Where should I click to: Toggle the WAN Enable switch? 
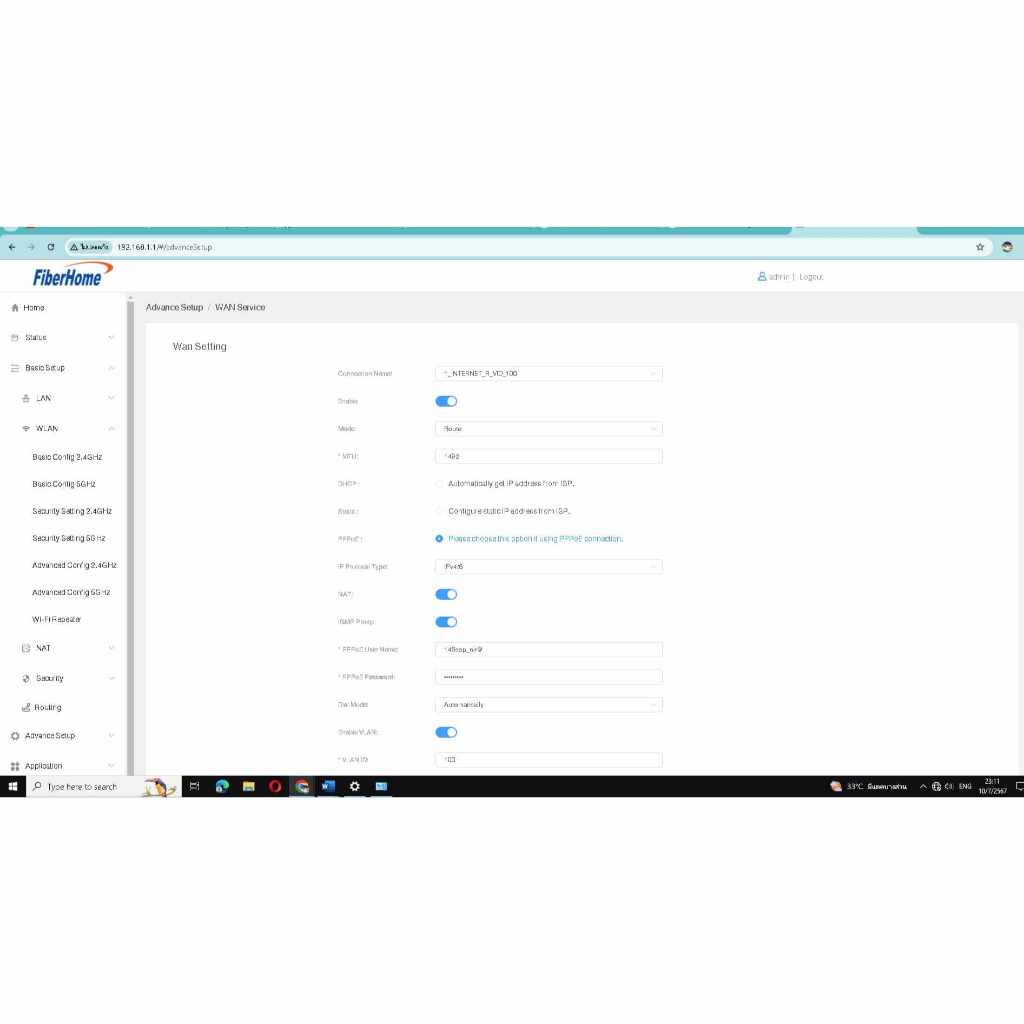(446, 401)
